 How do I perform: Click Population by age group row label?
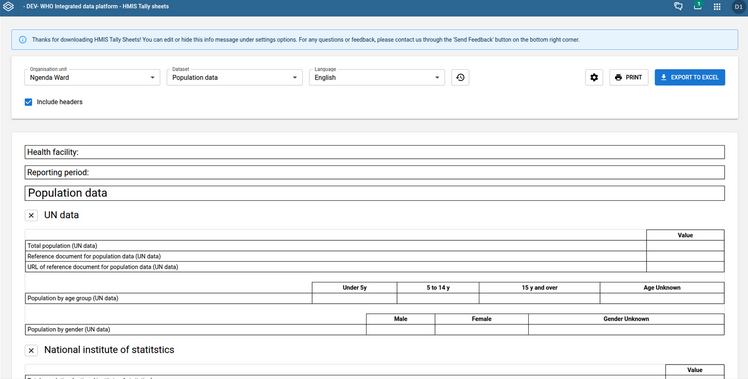pos(73,298)
